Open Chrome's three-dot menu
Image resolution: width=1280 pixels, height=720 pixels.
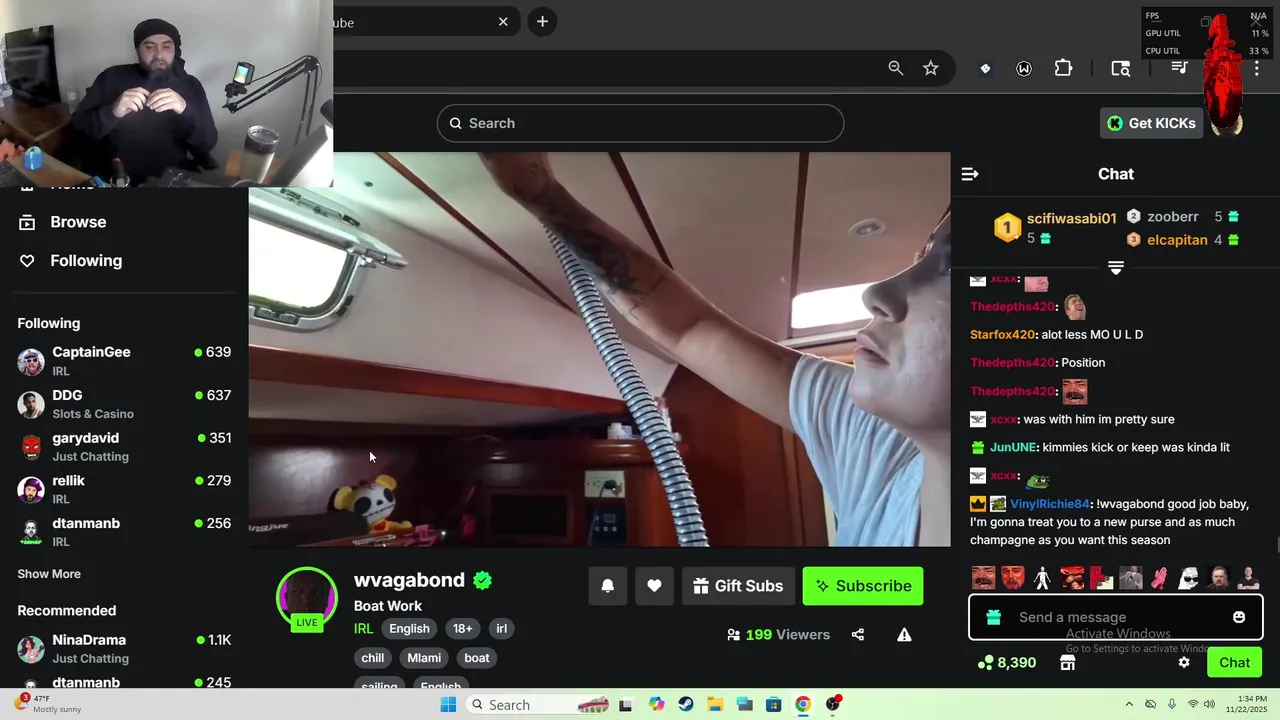pos(1257,68)
